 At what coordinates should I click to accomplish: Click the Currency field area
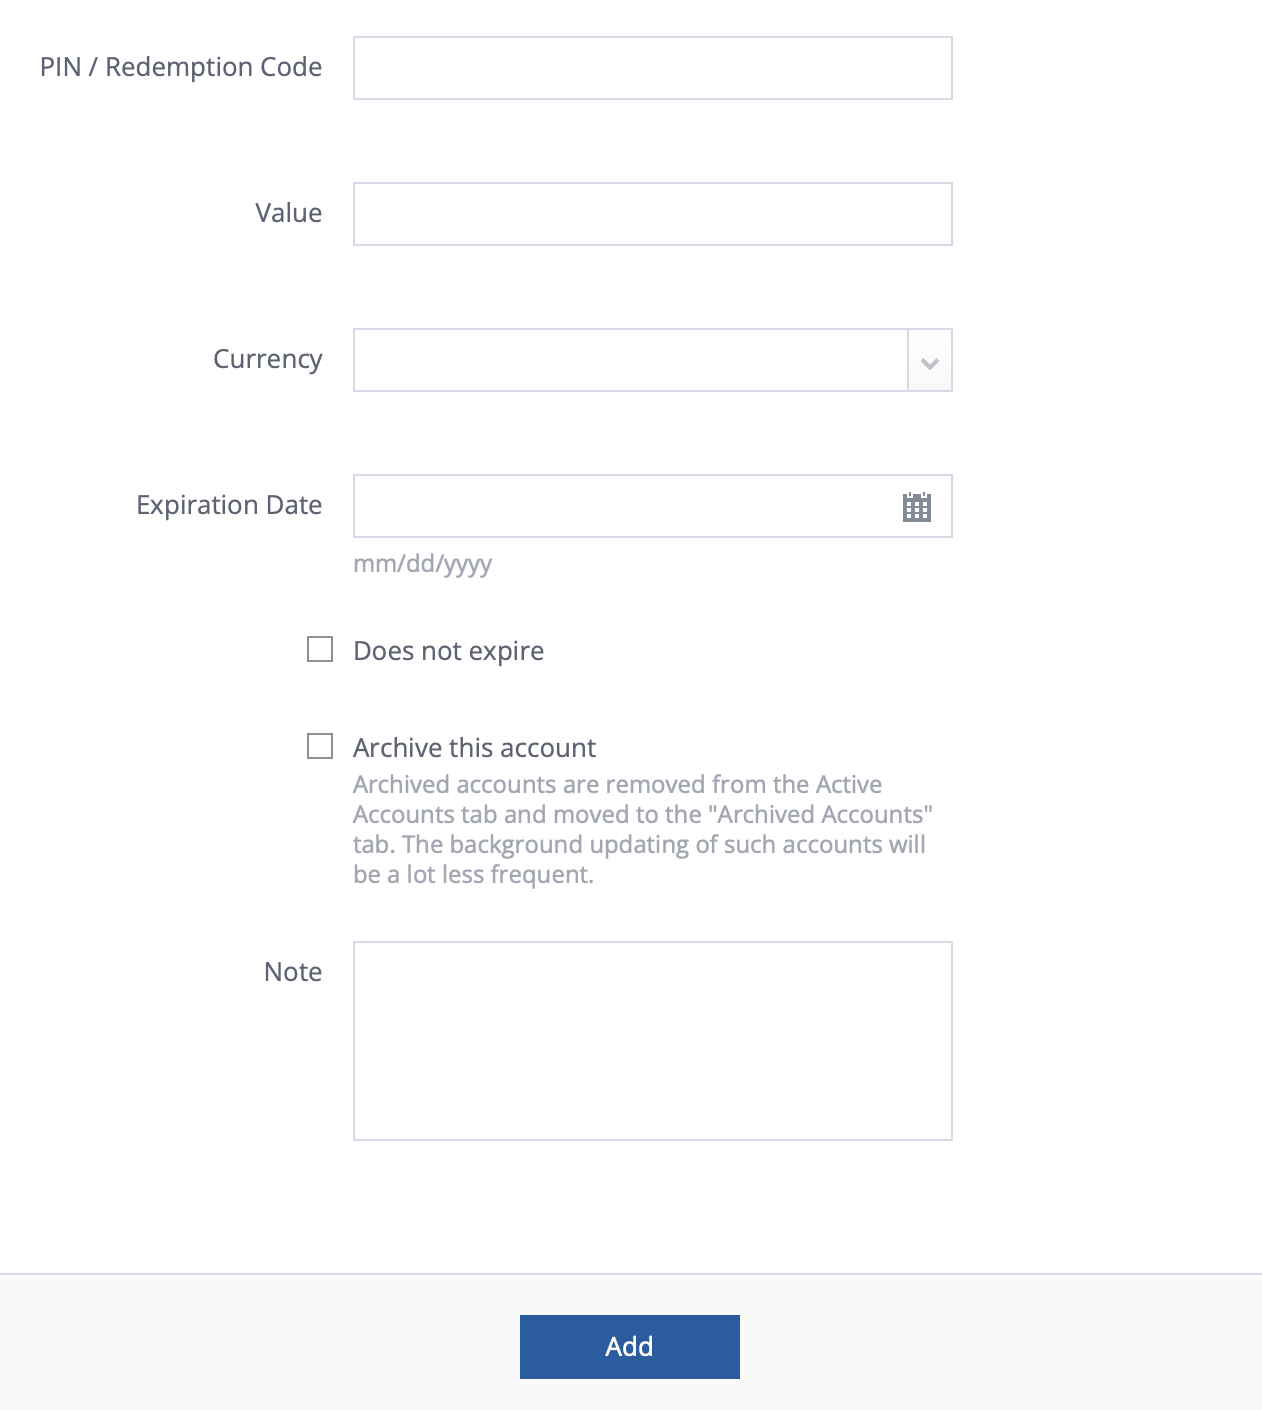pos(630,360)
